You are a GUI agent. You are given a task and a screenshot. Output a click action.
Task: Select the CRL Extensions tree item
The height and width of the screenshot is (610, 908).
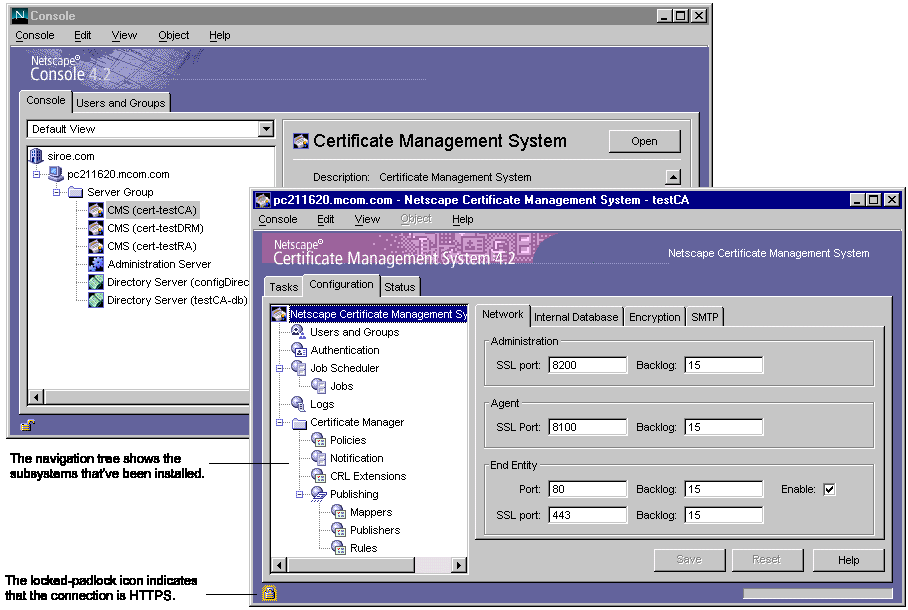pos(368,476)
